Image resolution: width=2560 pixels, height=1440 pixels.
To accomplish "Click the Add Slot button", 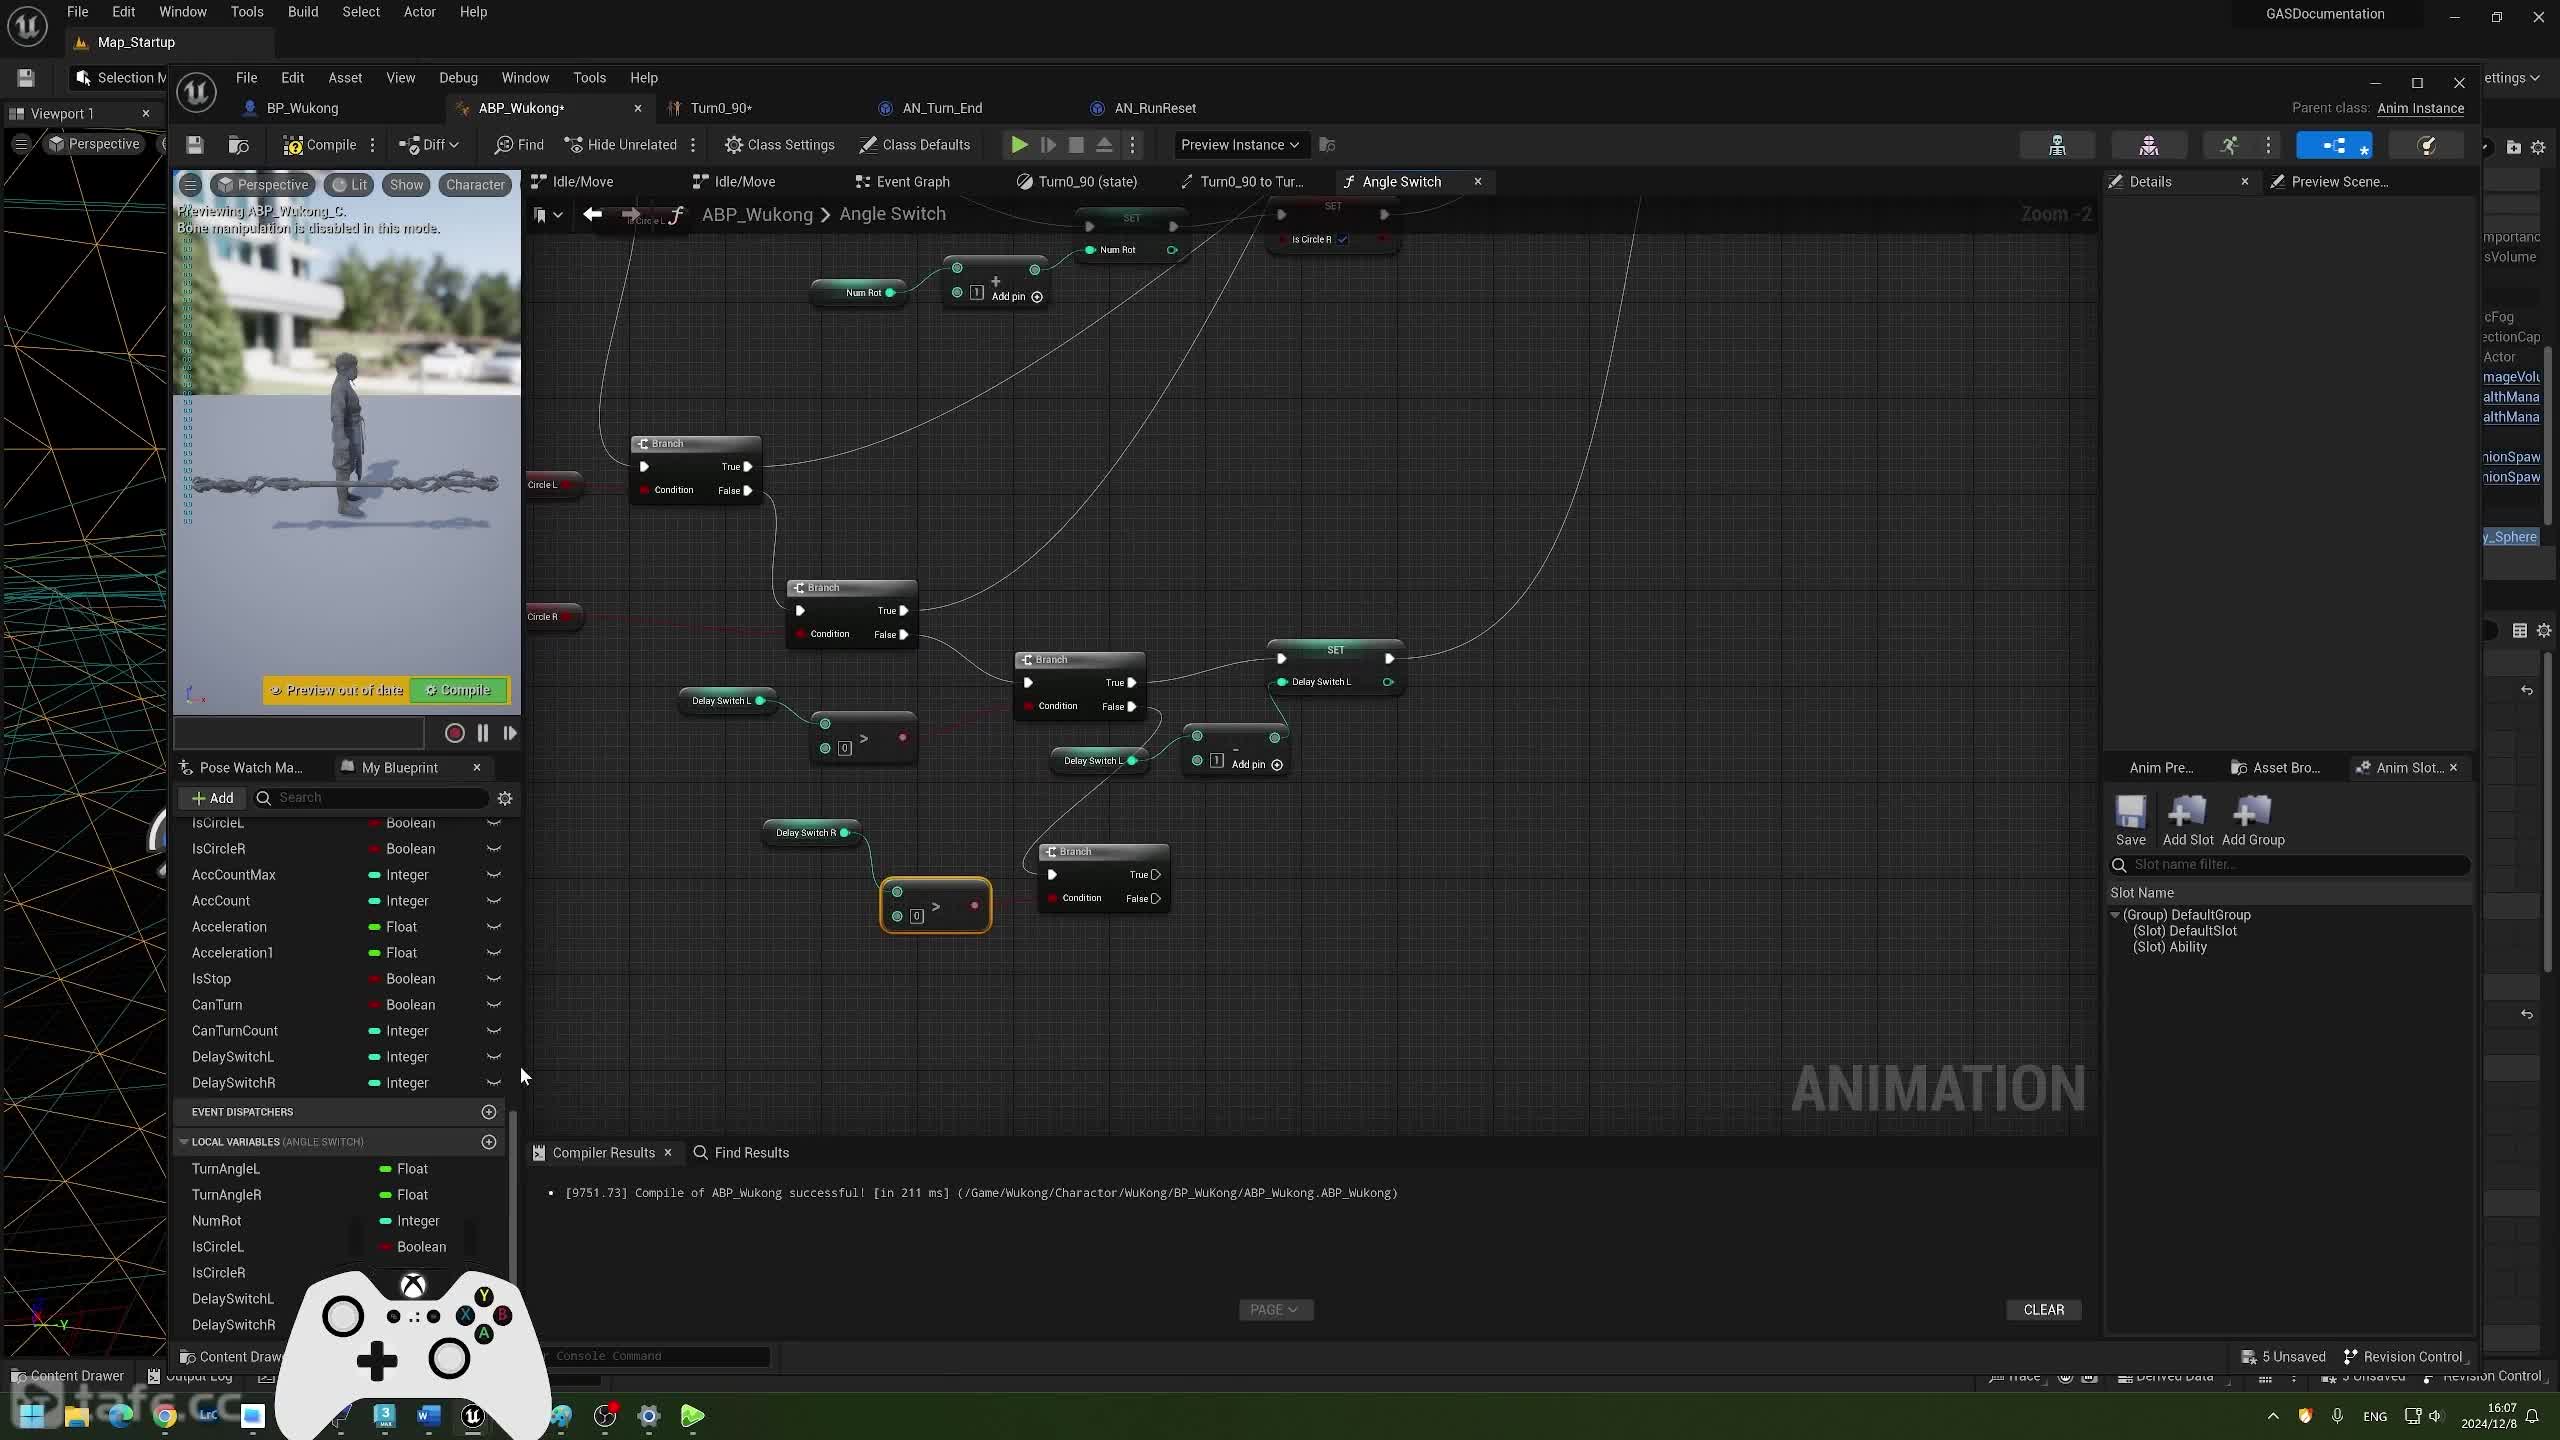I will pos(2188,821).
